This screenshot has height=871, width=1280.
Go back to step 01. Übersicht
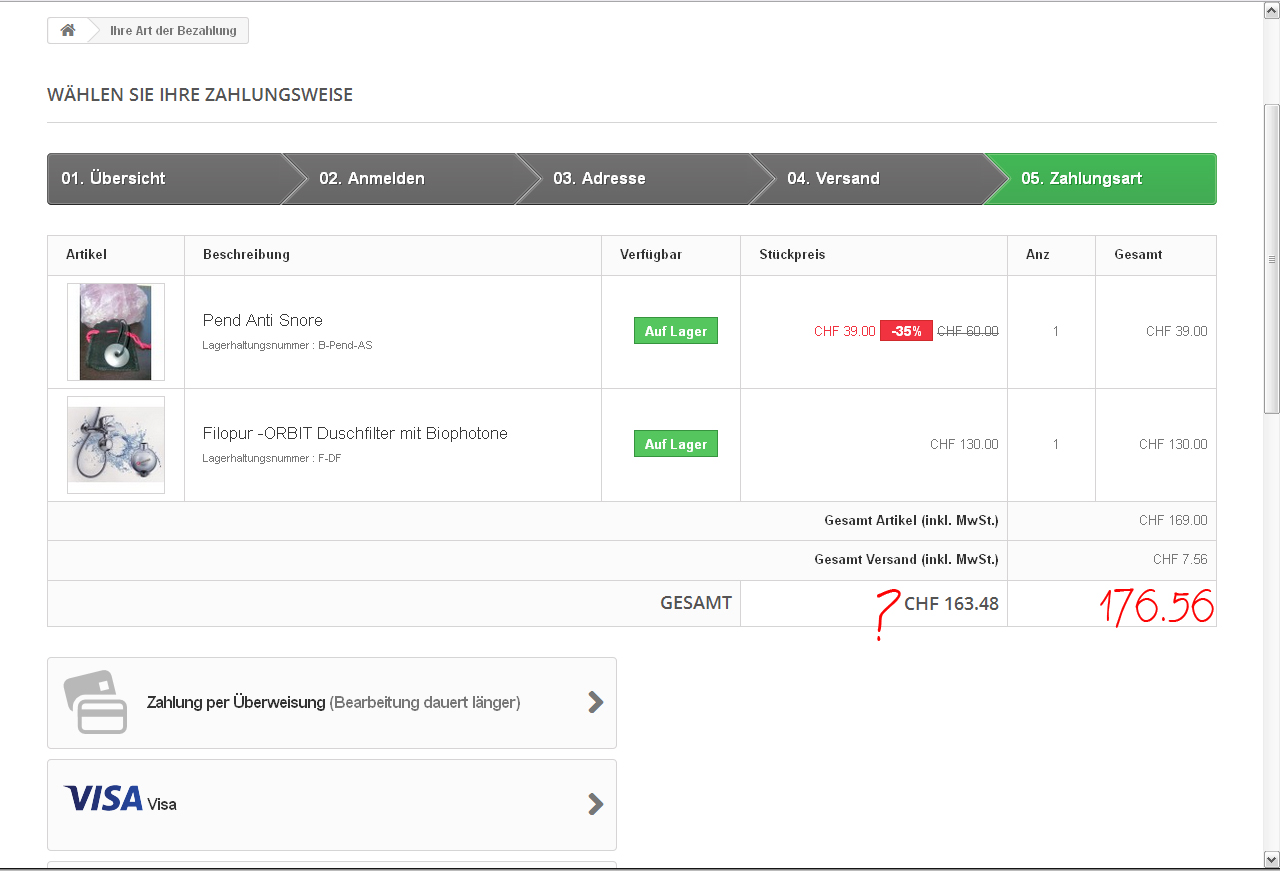[165, 179]
